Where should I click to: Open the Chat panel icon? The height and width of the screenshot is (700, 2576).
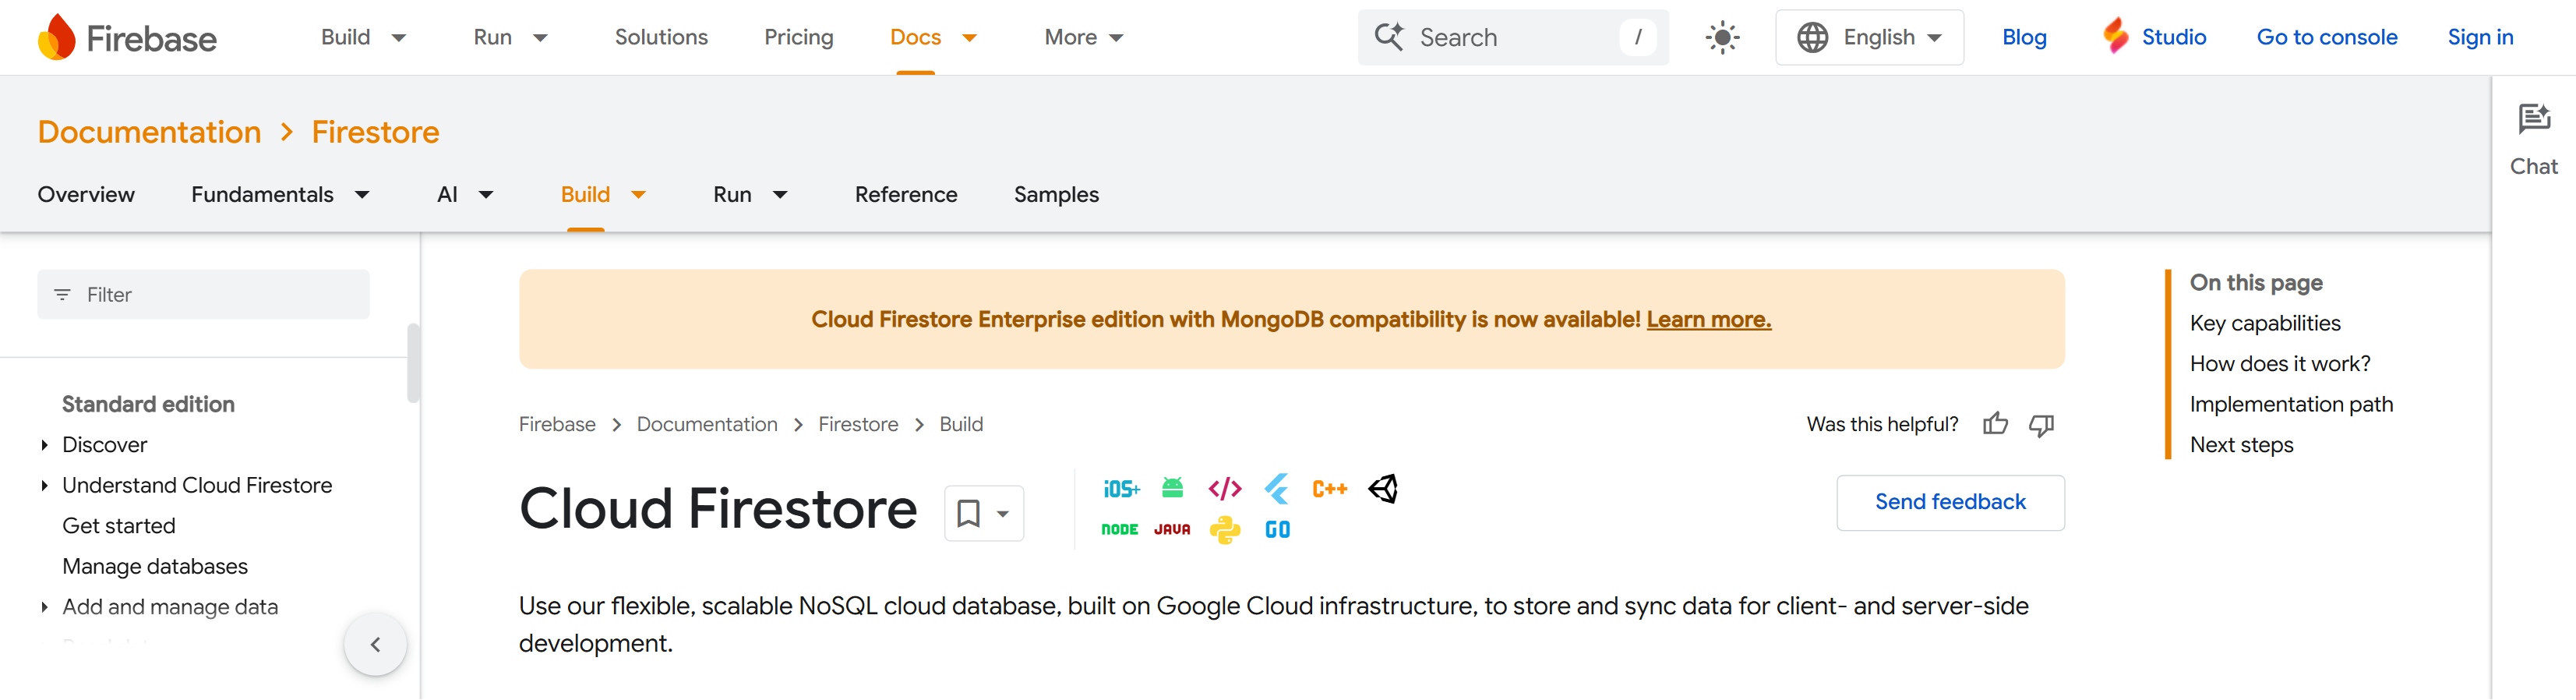point(2533,119)
